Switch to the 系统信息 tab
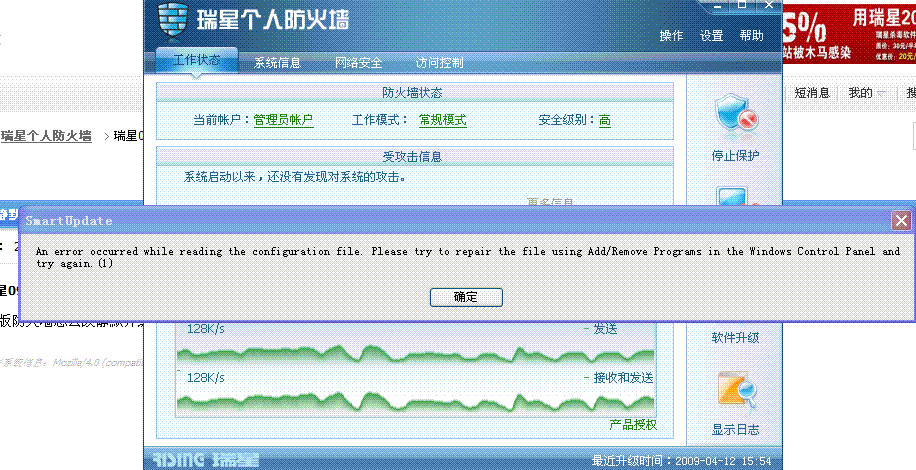 (277, 62)
